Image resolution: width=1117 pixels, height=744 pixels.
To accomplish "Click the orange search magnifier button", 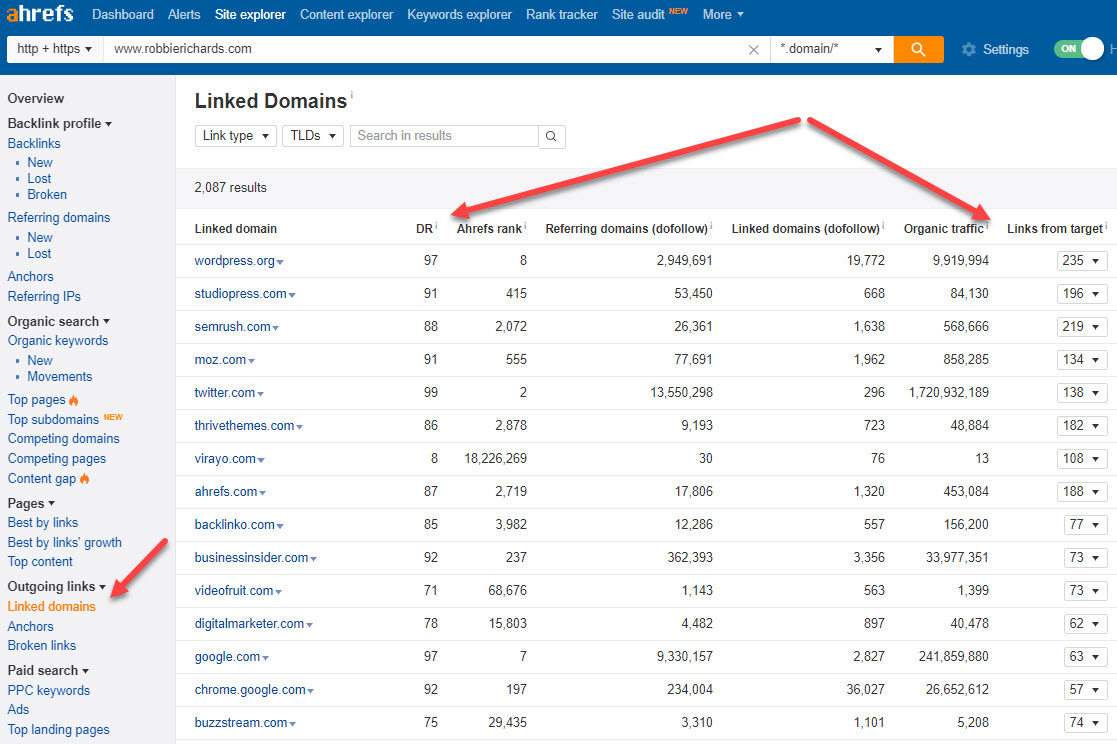I will pos(918,49).
